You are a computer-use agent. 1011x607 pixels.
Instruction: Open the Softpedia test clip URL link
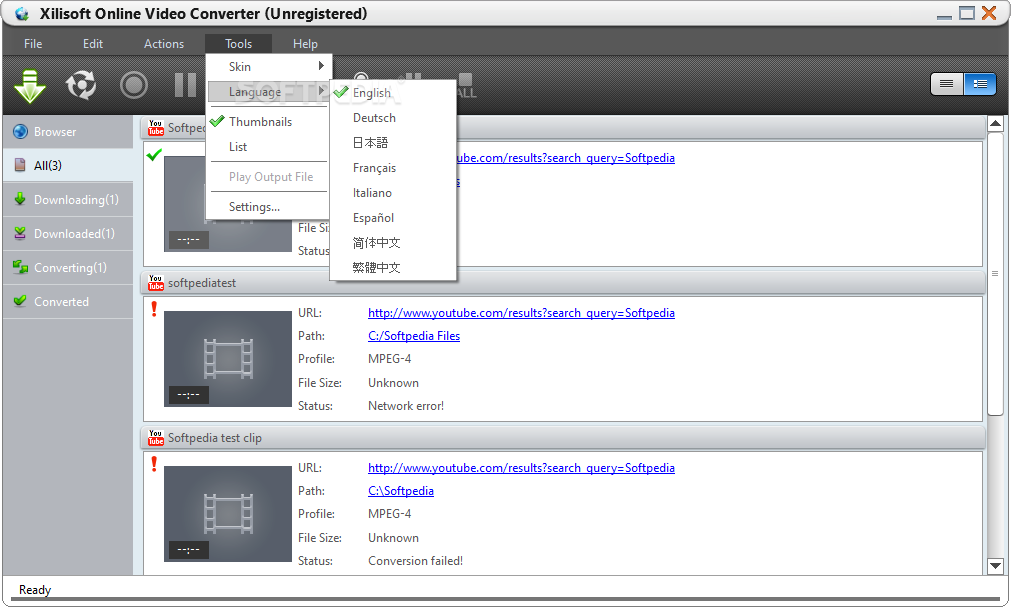tap(521, 468)
